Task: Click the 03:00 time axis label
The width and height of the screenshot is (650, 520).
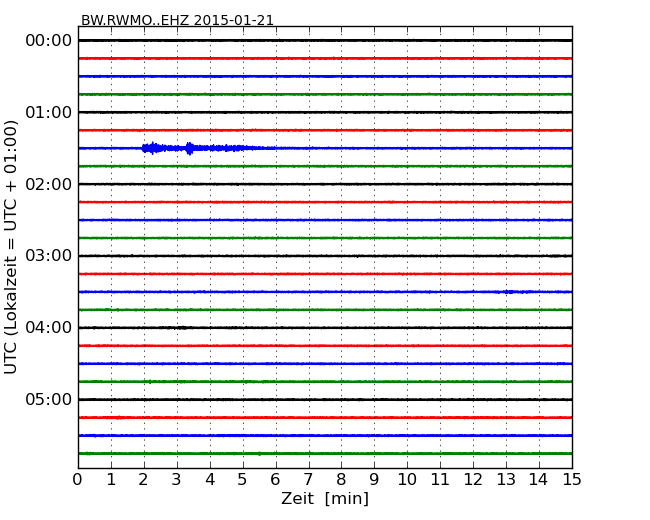Action: 49,256
